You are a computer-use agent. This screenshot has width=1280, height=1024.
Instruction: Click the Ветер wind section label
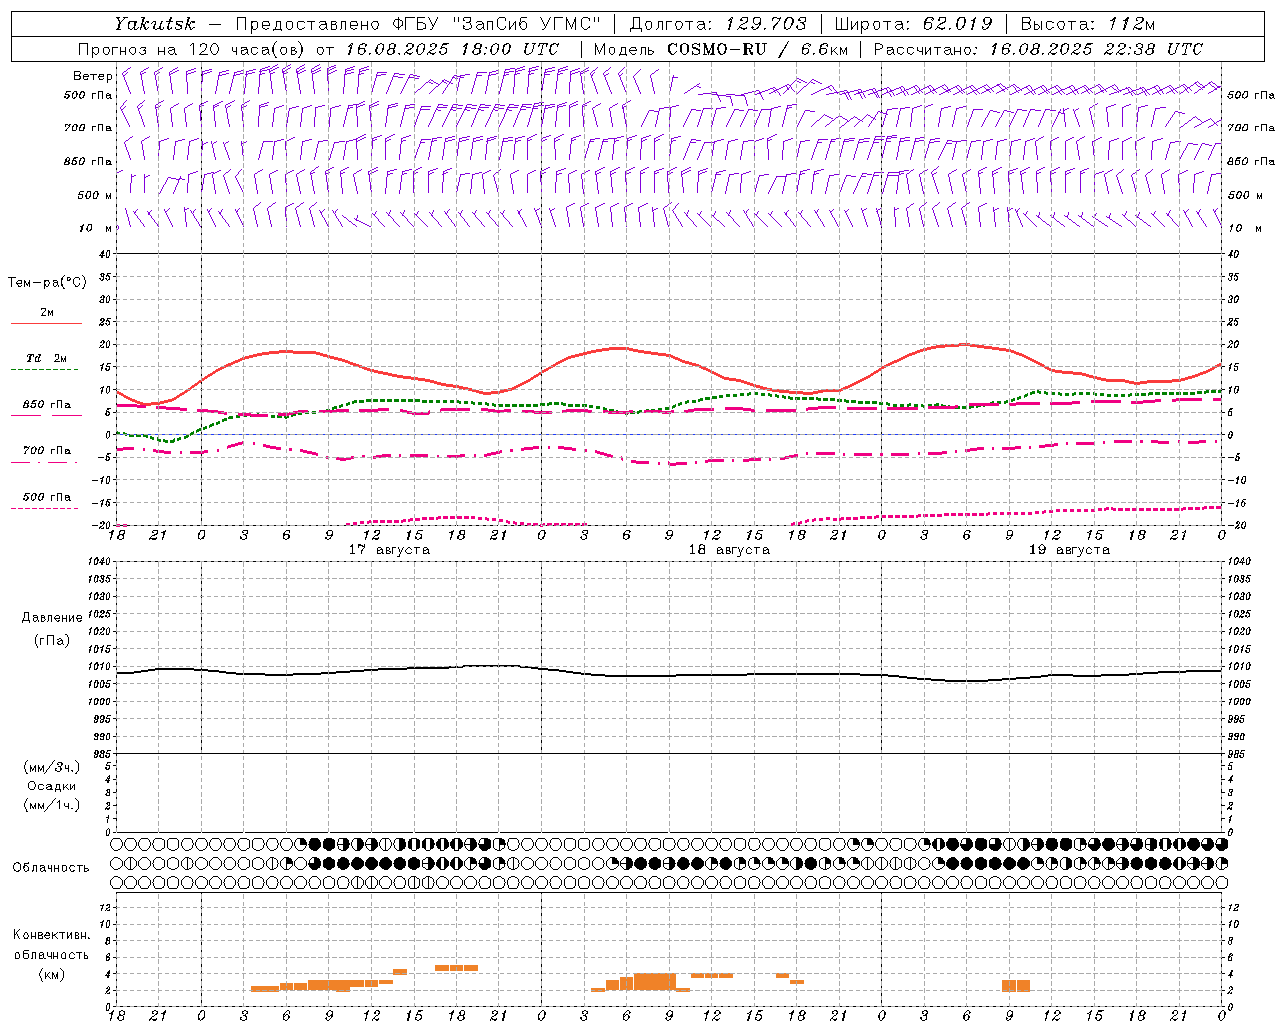point(92,76)
